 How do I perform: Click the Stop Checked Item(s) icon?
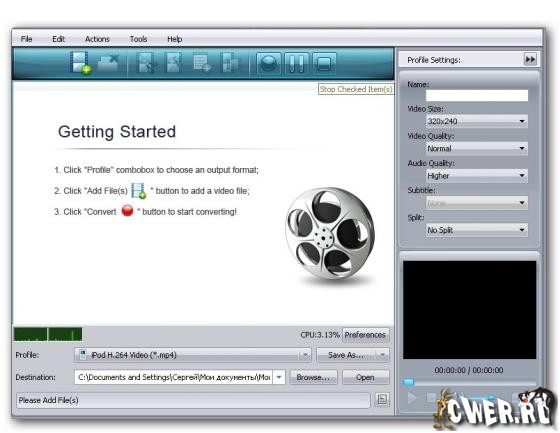(324, 64)
